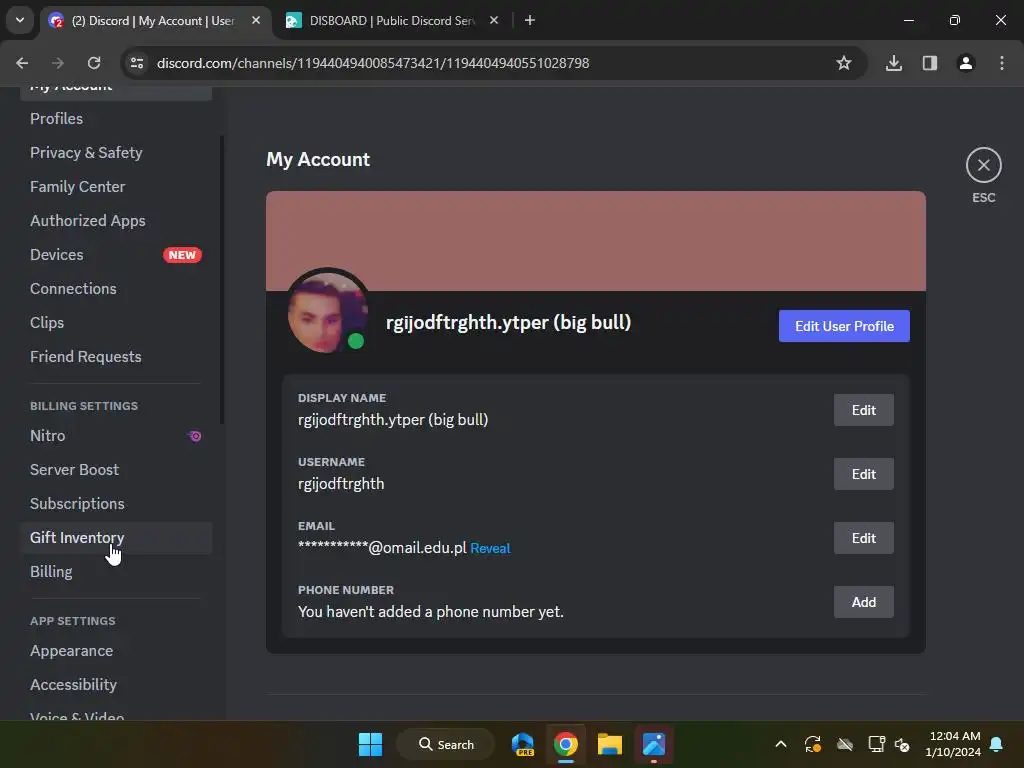Viewport: 1024px width, 768px height.
Task: Go forward in browser history
Action: (58, 63)
